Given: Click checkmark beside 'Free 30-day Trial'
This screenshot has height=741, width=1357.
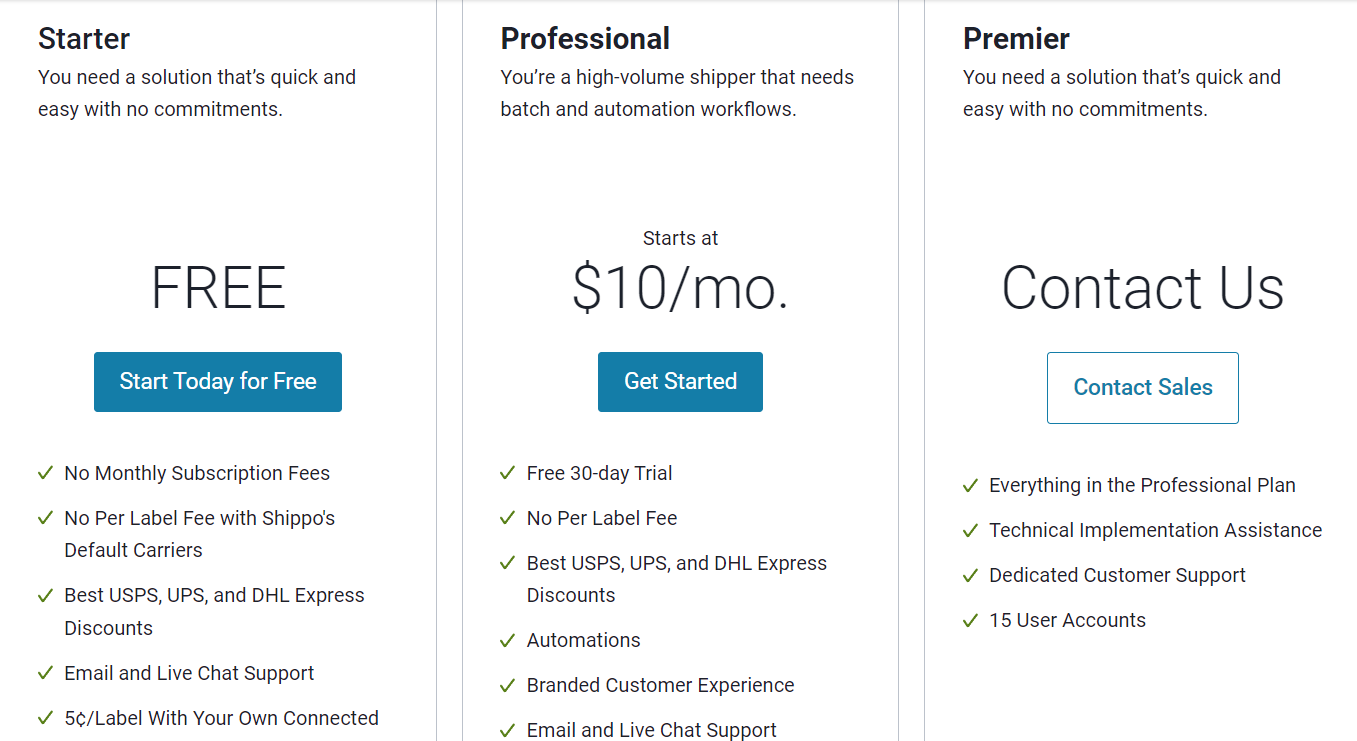Looking at the screenshot, I should tap(507, 472).
